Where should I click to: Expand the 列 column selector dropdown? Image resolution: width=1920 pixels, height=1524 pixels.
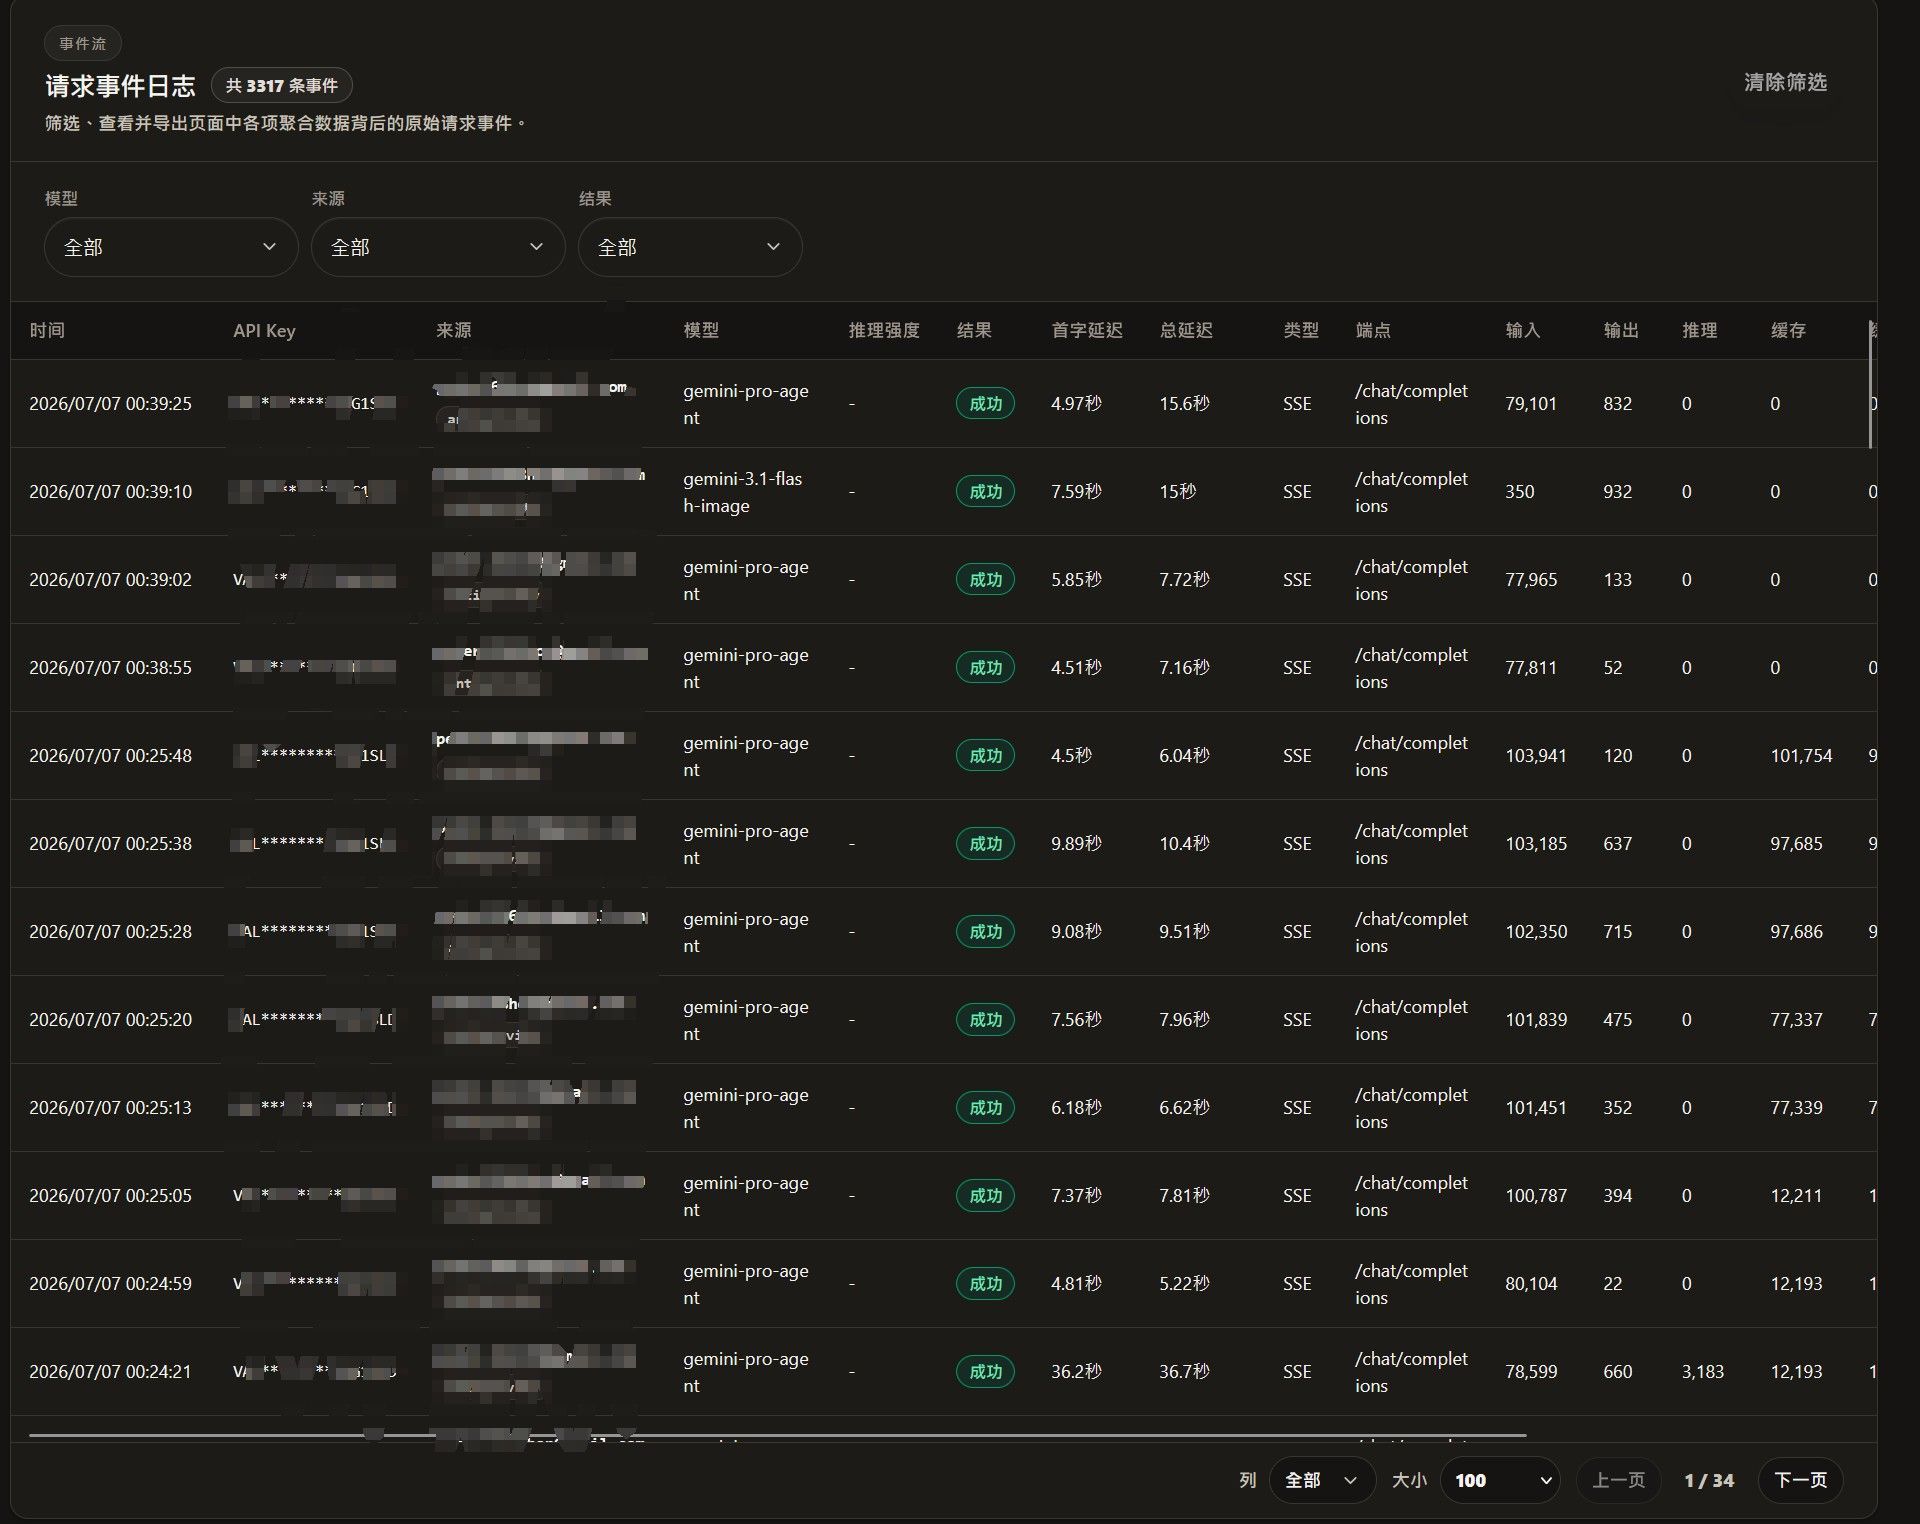pyautogui.click(x=1321, y=1480)
